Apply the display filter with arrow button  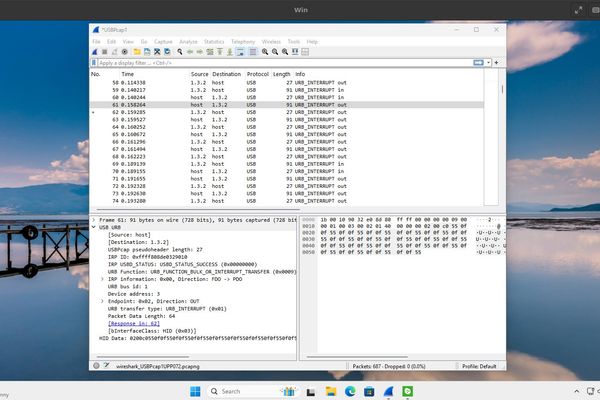point(478,62)
